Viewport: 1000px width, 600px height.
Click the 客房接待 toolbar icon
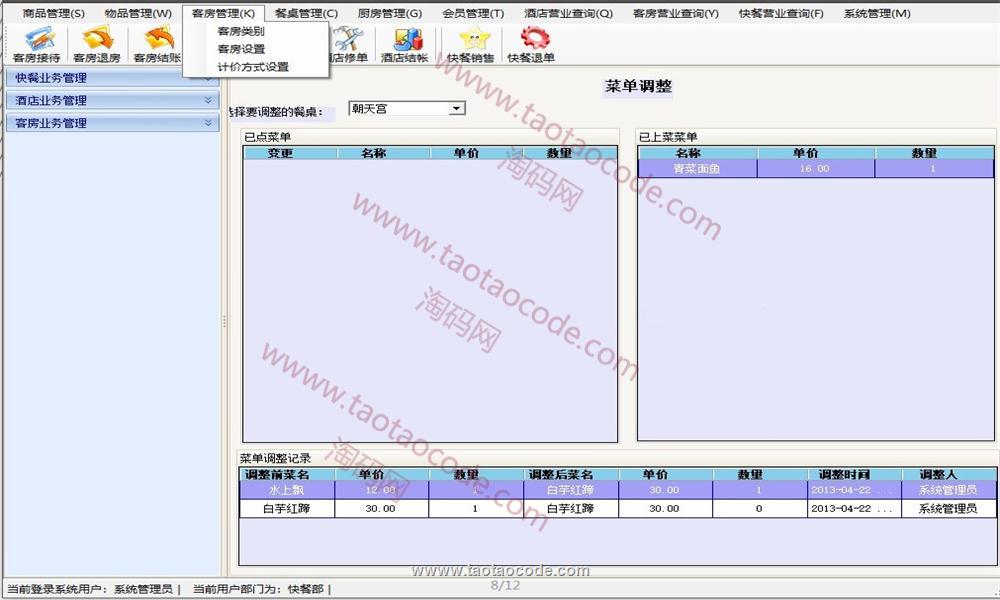[x=36, y=44]
